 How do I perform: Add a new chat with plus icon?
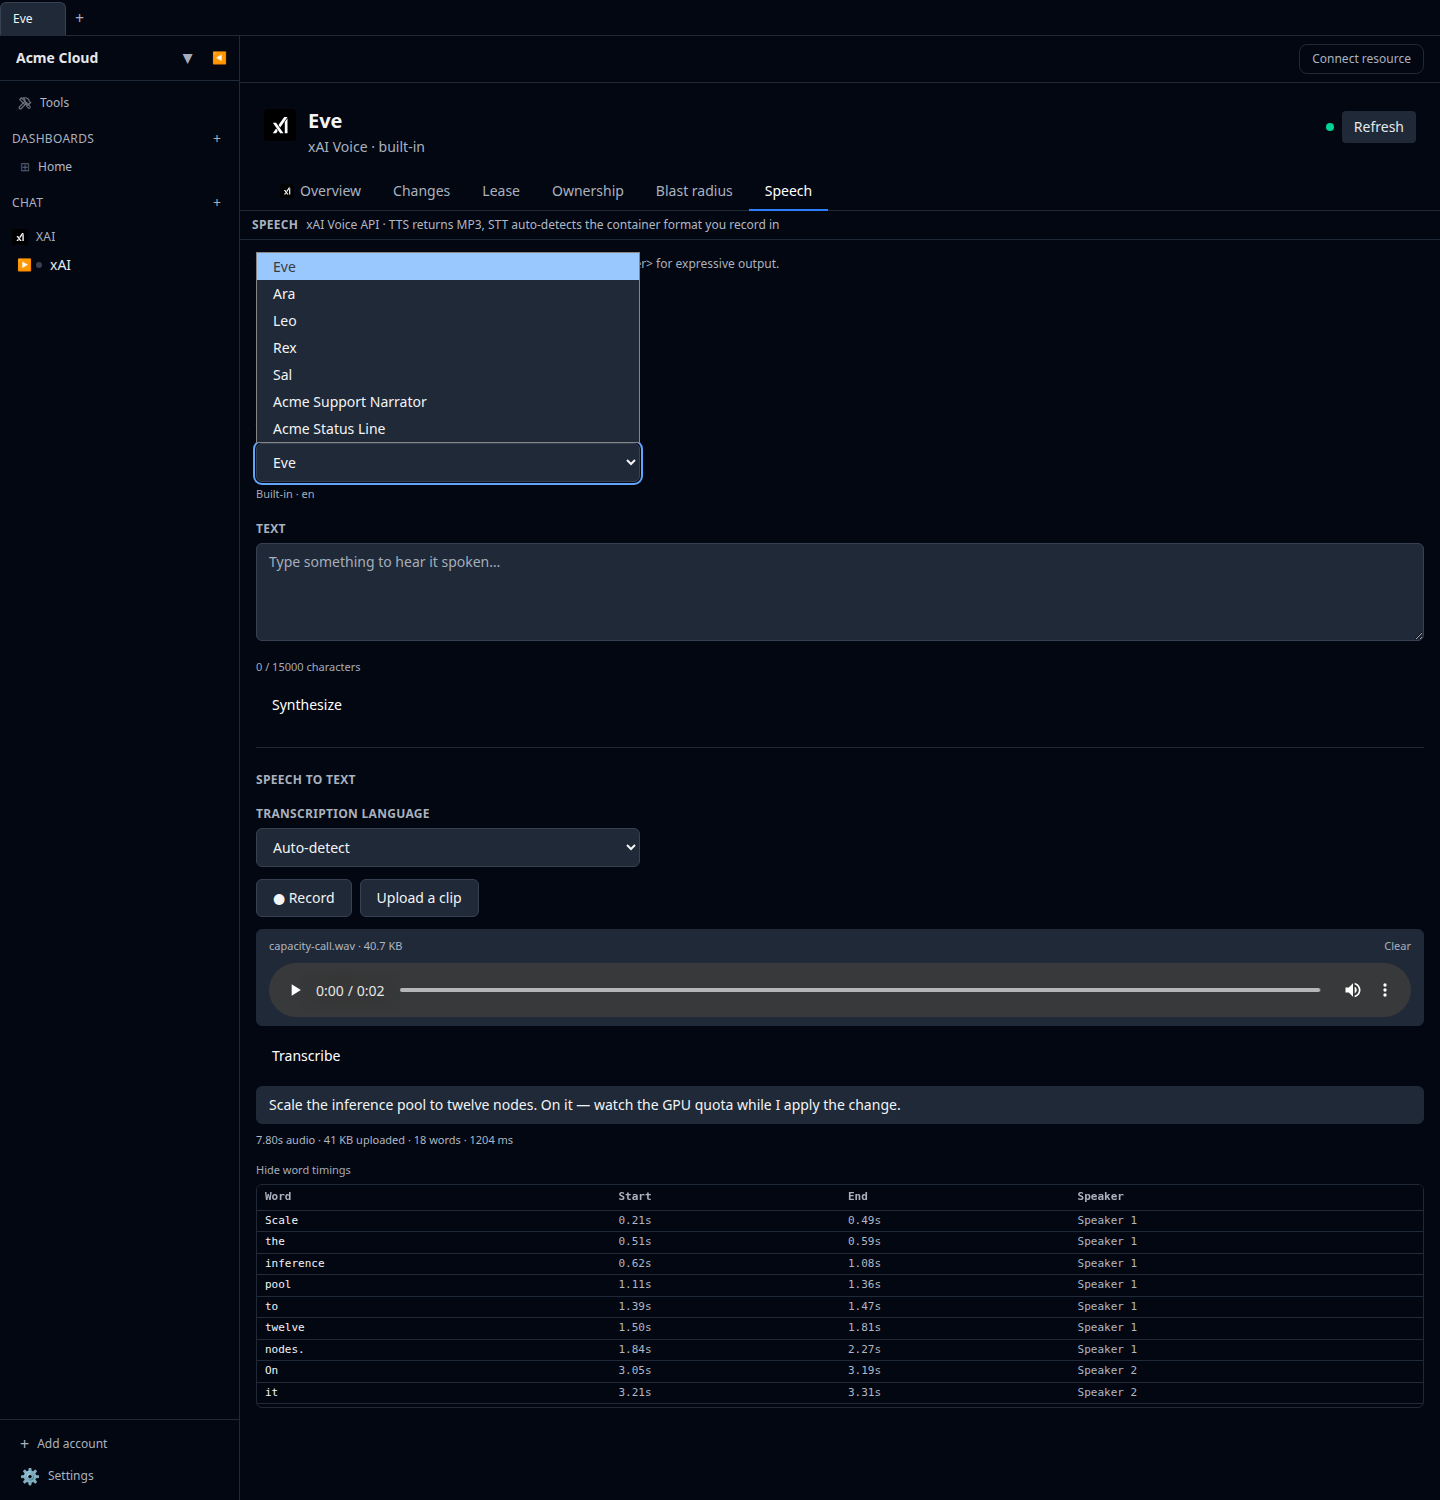coord(217,203)
